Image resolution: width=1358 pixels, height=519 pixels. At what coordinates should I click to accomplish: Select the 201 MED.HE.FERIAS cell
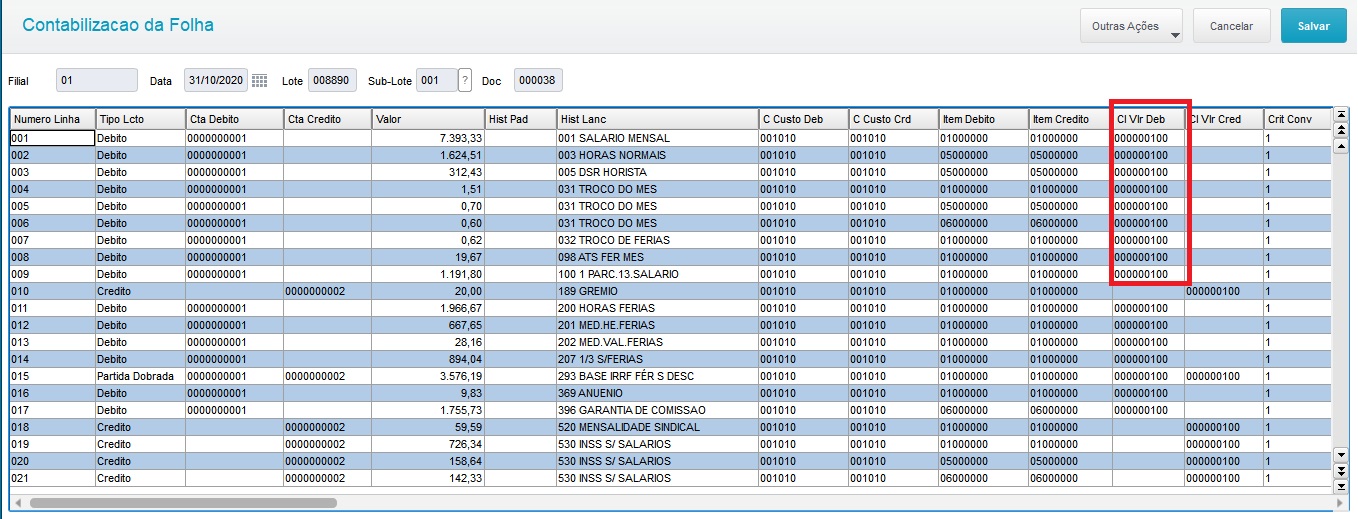coord(657,325)
